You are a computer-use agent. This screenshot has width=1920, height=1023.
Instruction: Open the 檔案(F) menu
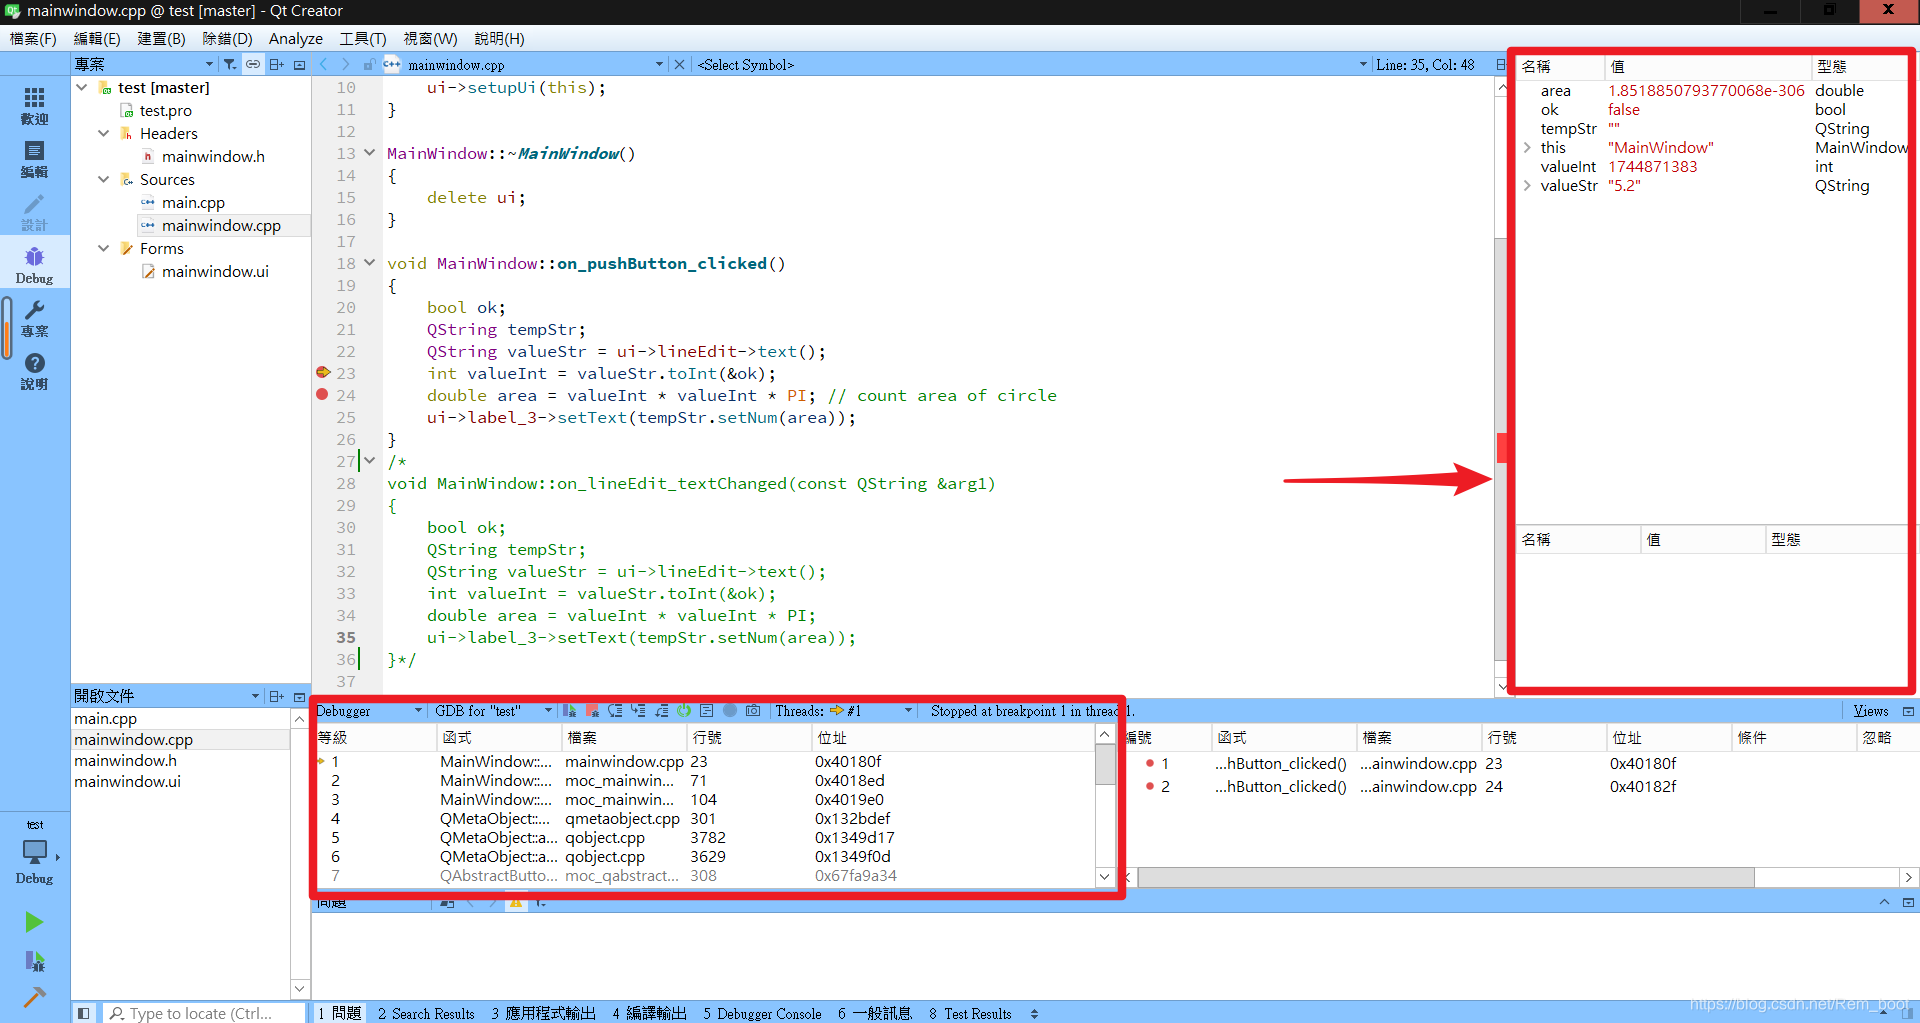(x=33, y=38)
